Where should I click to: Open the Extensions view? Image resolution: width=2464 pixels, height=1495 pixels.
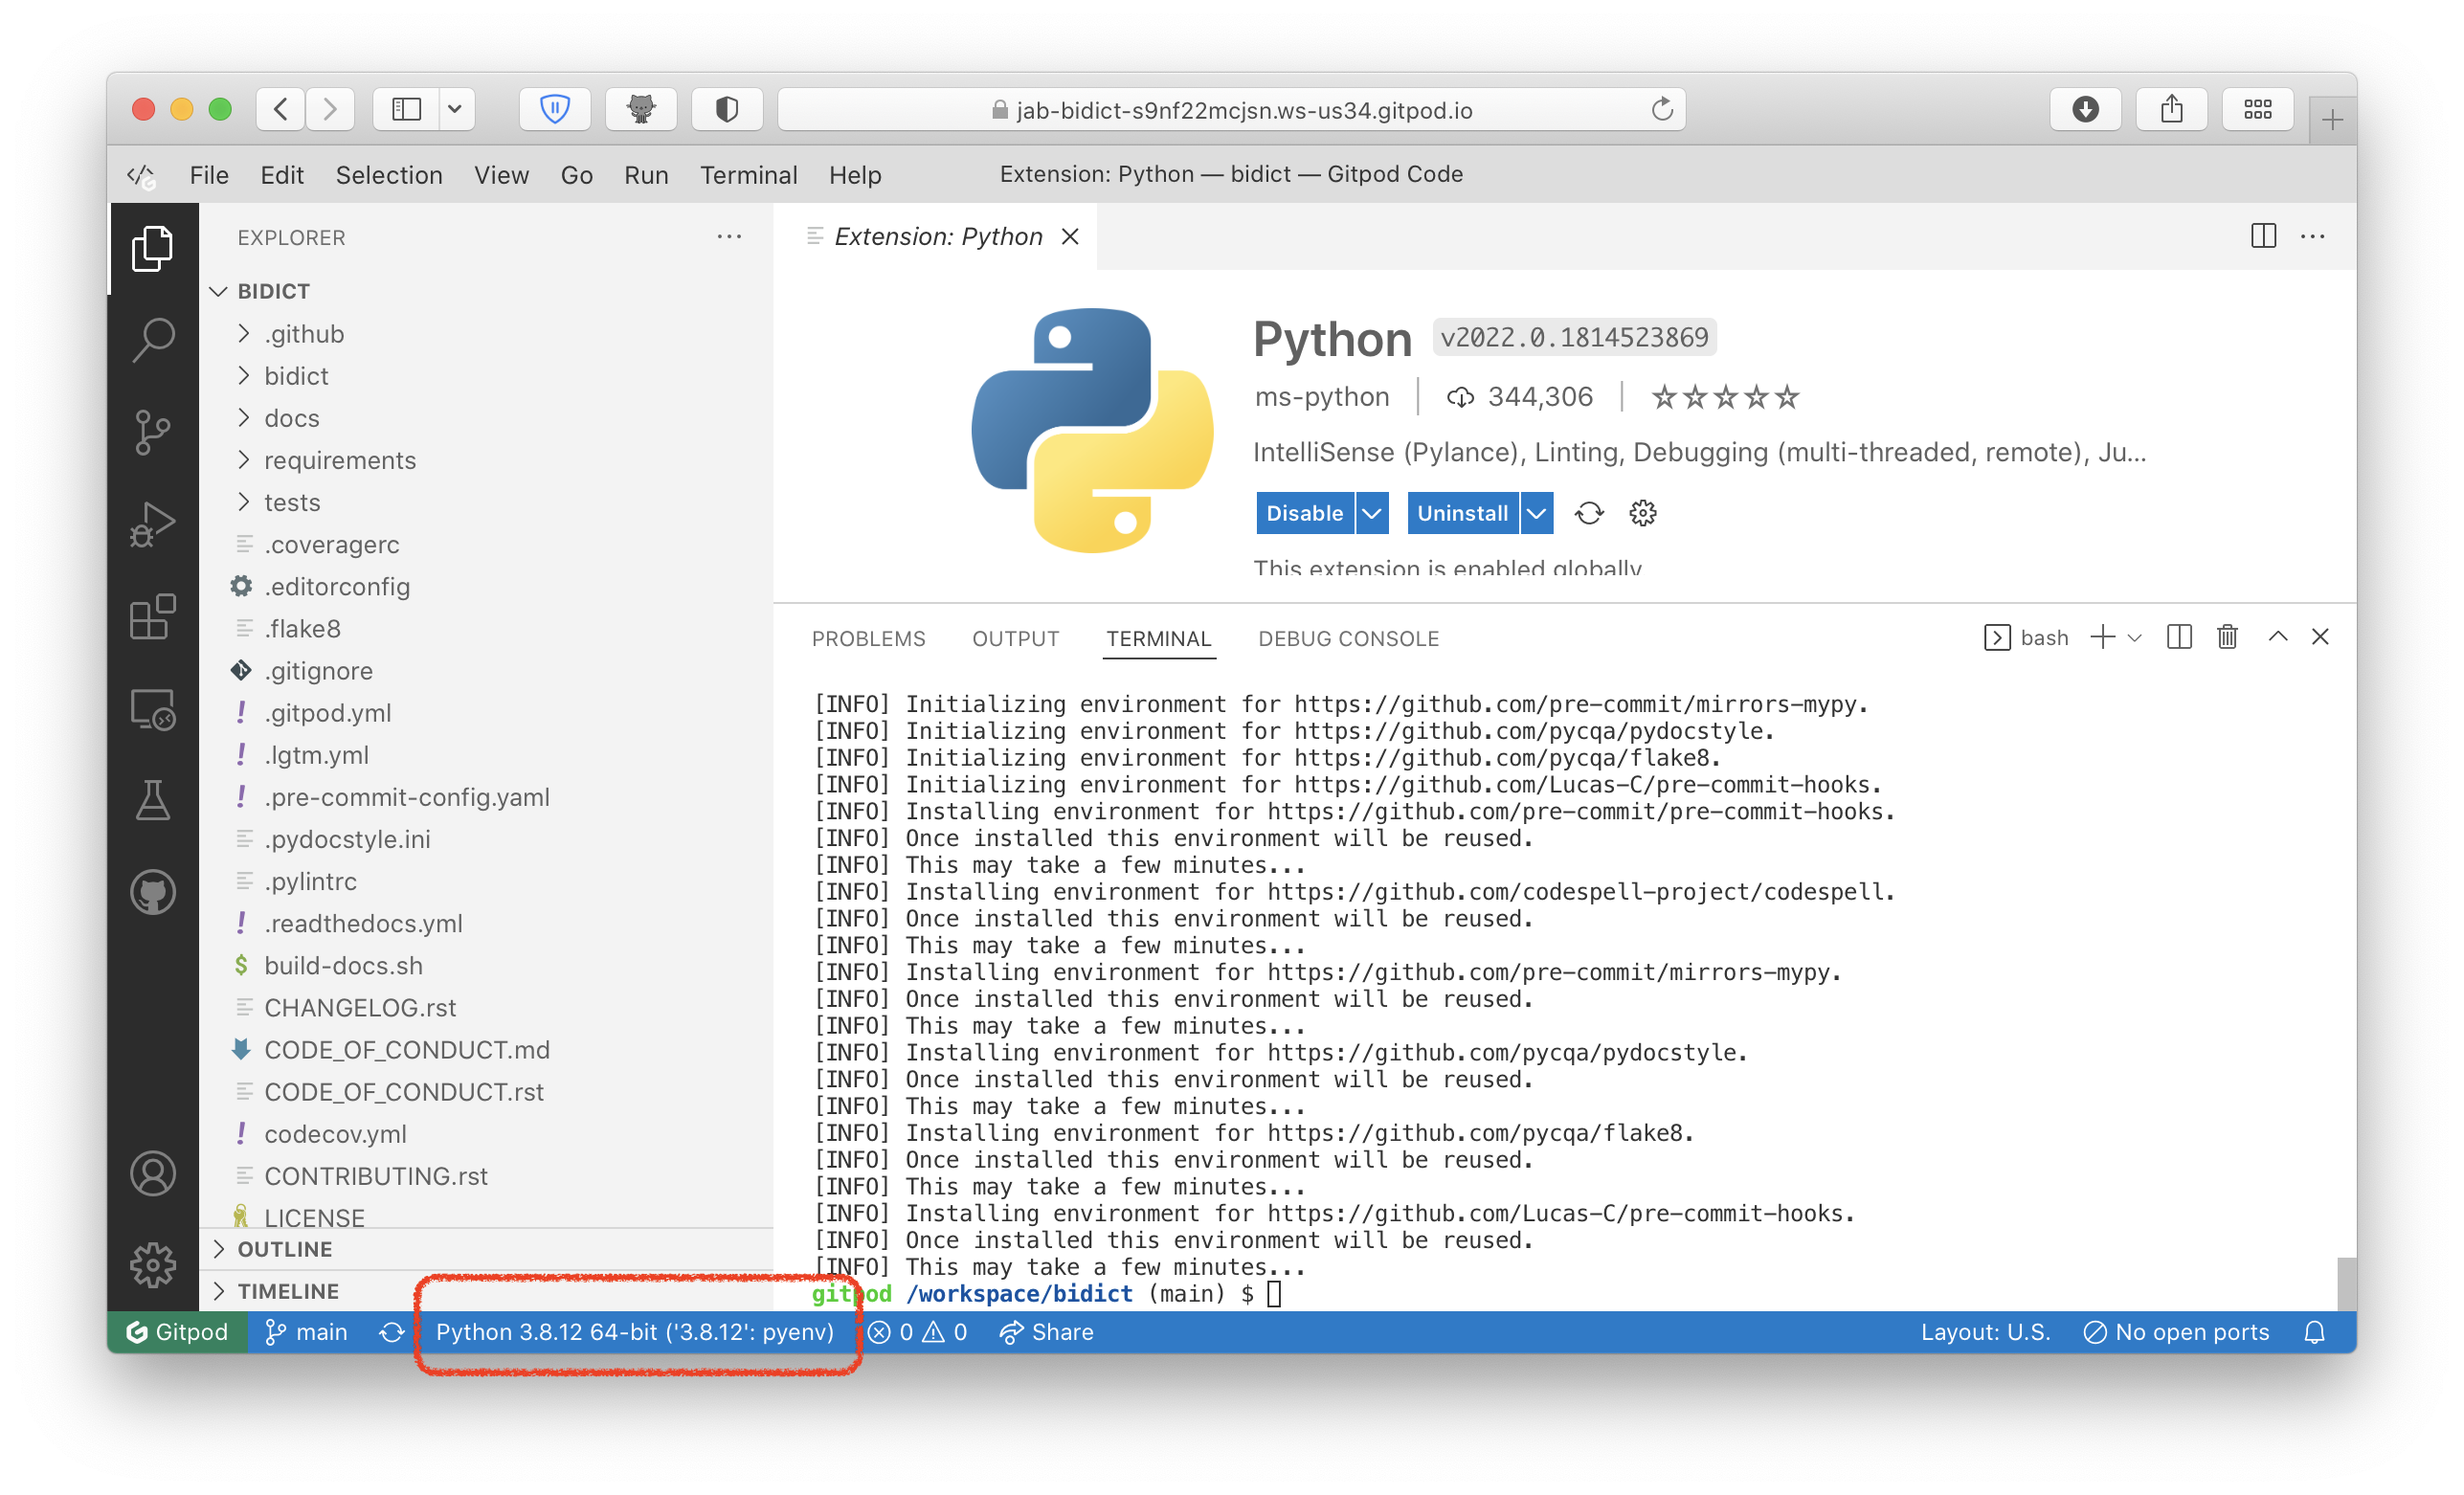153,617
